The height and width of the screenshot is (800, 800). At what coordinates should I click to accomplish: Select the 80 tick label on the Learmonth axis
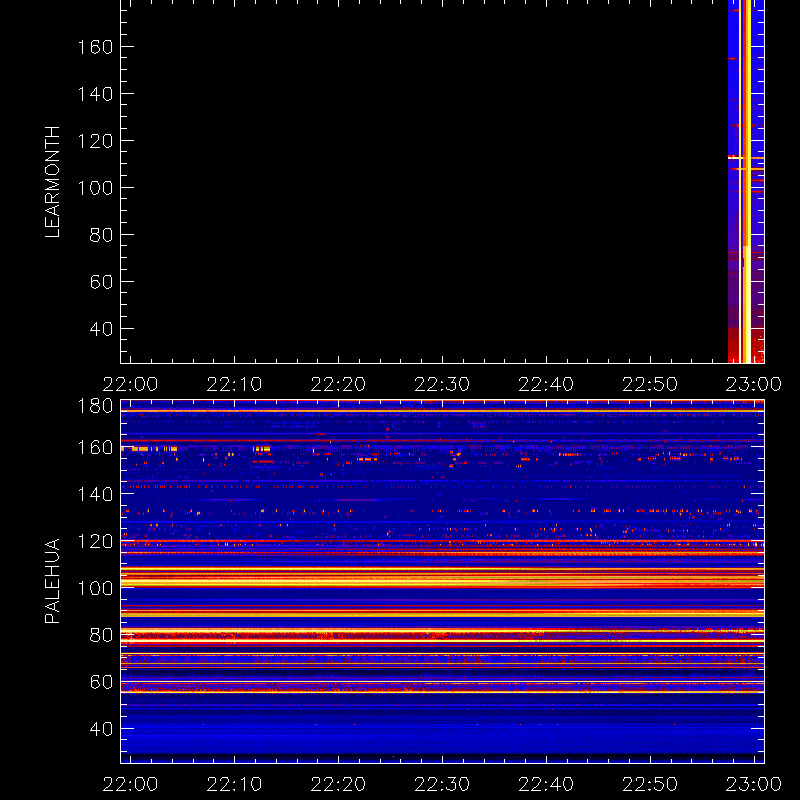[x=101, y=235]
